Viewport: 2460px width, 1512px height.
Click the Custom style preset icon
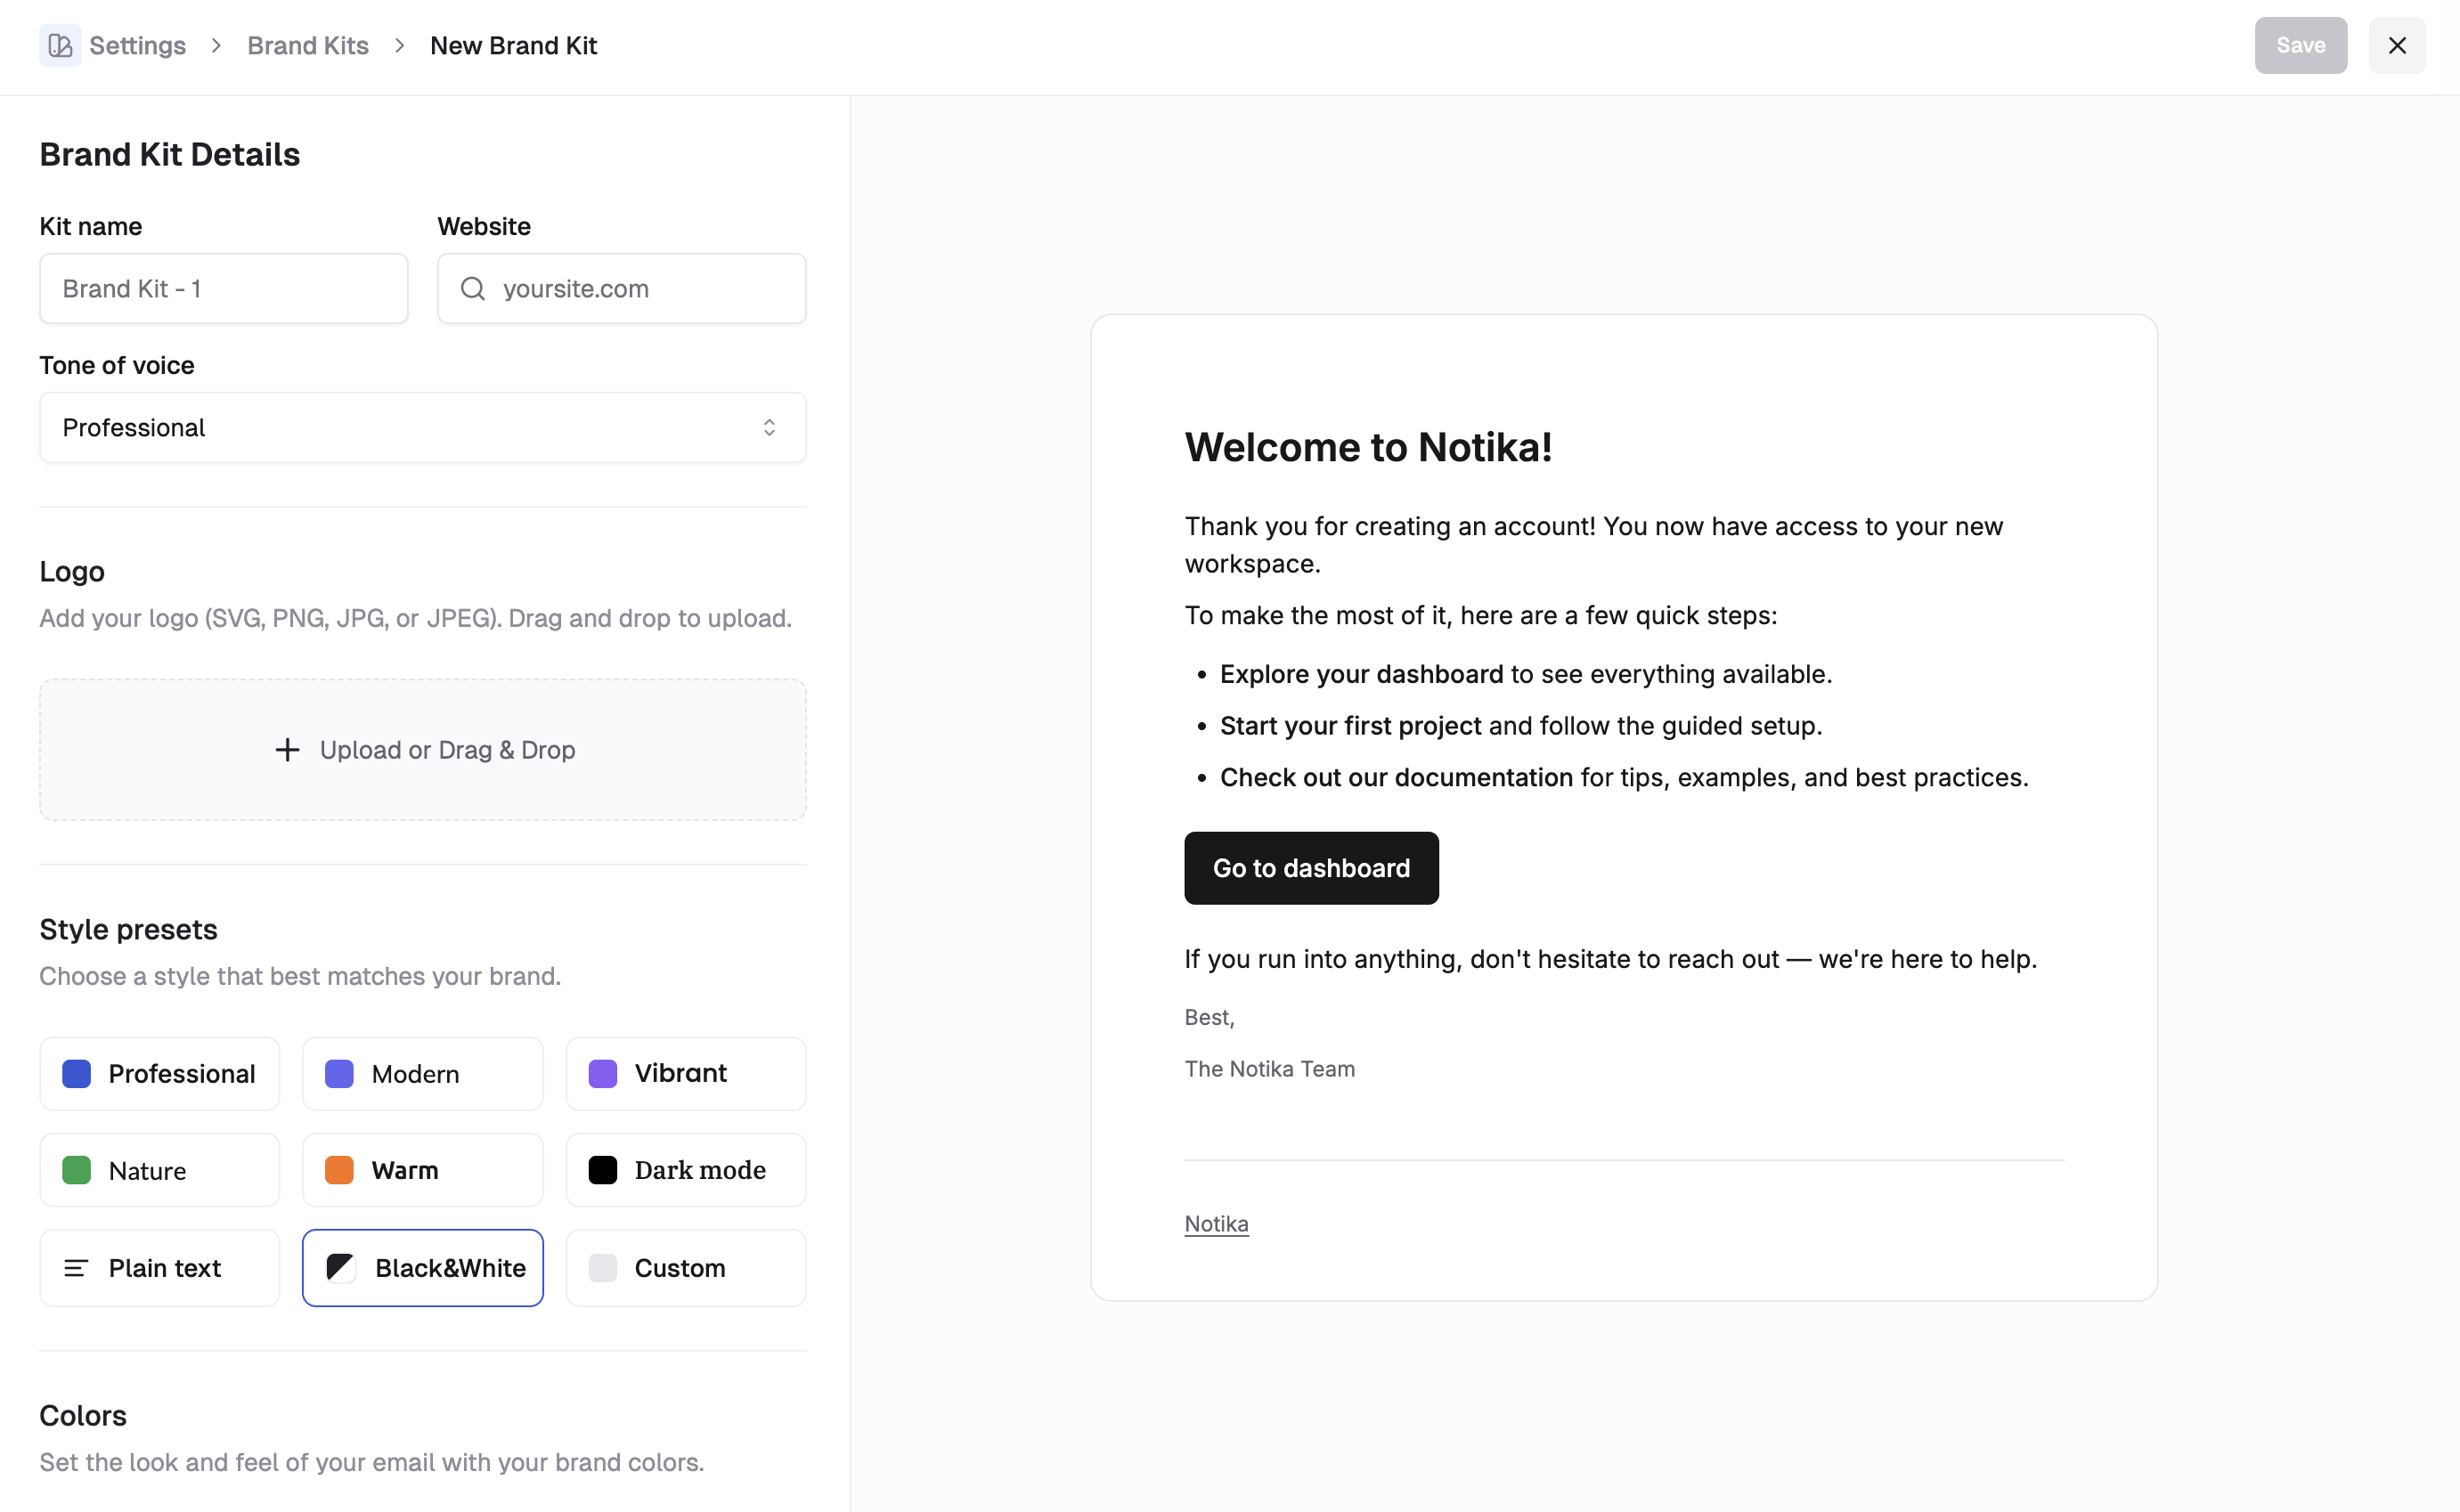[x=603, y=1267]
